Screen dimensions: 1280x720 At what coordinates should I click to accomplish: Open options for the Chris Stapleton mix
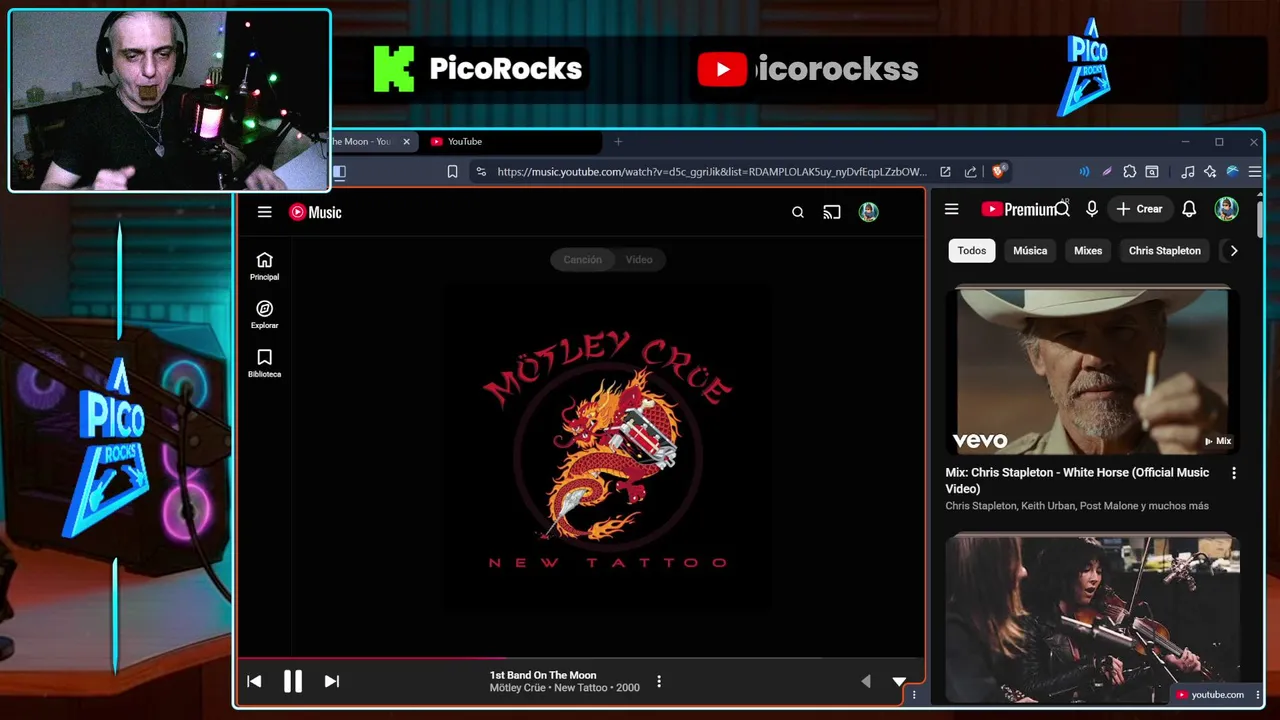click(1233, 473)
